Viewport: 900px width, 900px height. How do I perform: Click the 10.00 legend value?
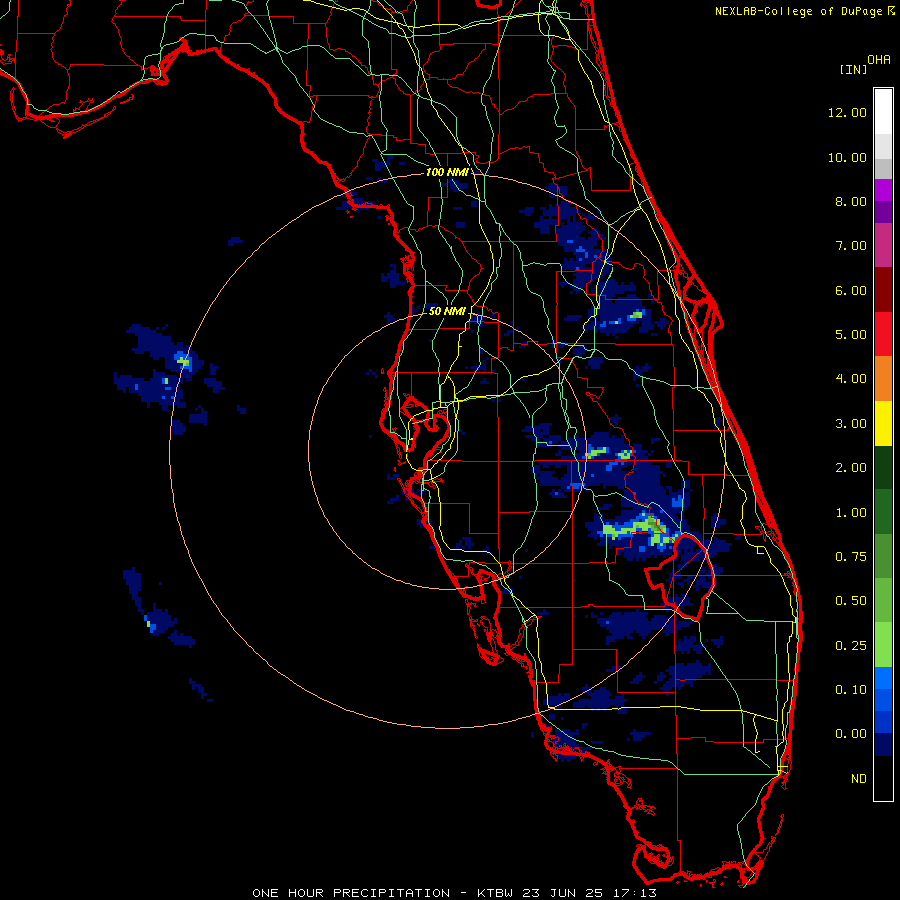[x=847, y=157]
